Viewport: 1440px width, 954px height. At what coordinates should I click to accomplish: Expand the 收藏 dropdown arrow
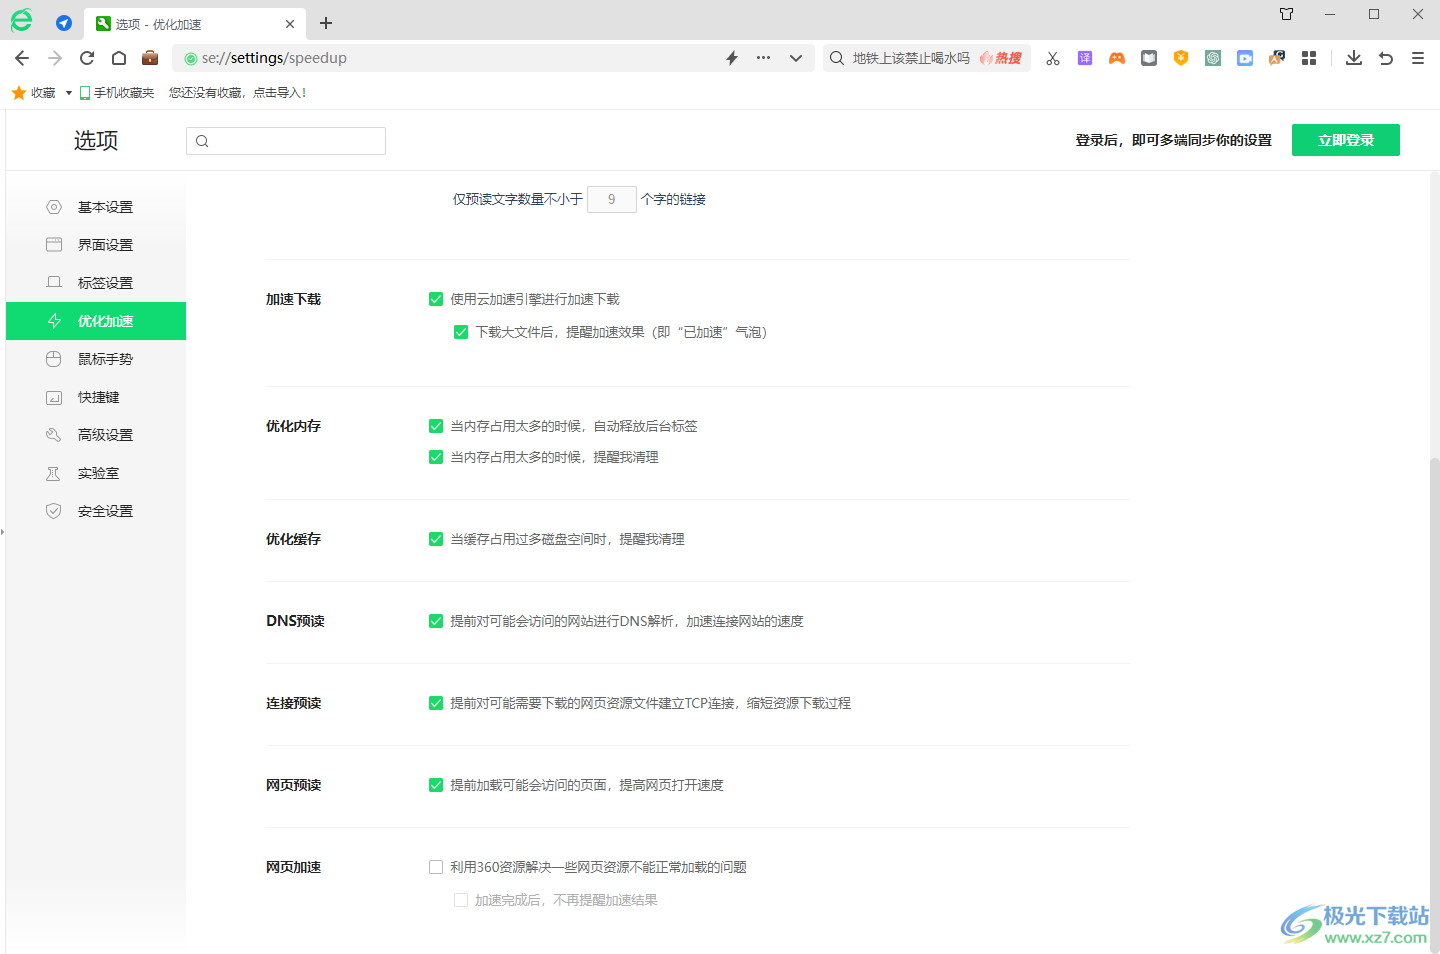pos(68,93)
